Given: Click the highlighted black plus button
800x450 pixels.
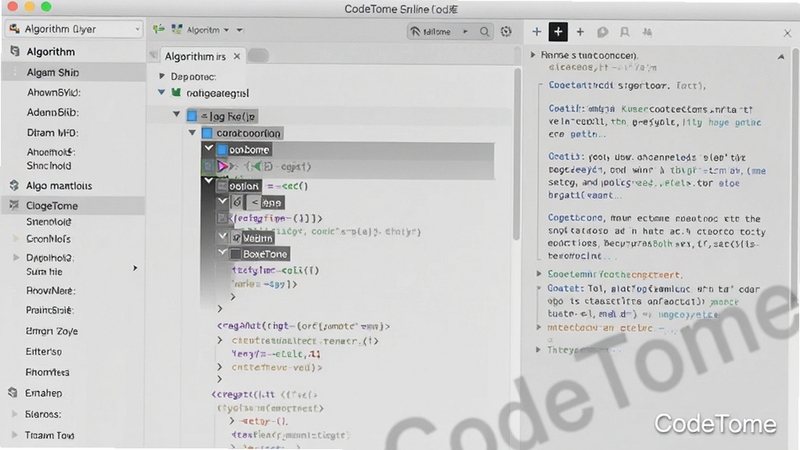Looking at the screenshot, I should coord(558,32).
